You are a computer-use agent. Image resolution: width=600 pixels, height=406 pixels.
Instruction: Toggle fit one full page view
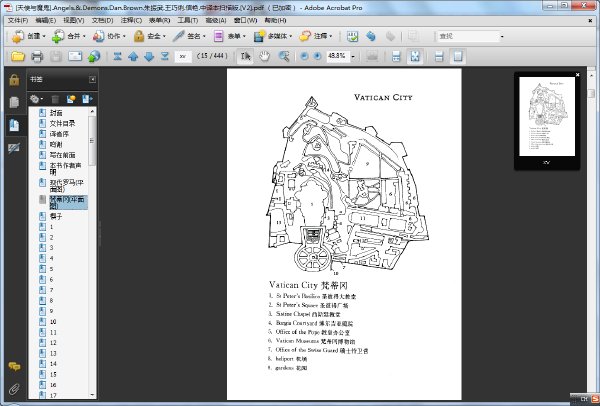(x=415, y=57)
